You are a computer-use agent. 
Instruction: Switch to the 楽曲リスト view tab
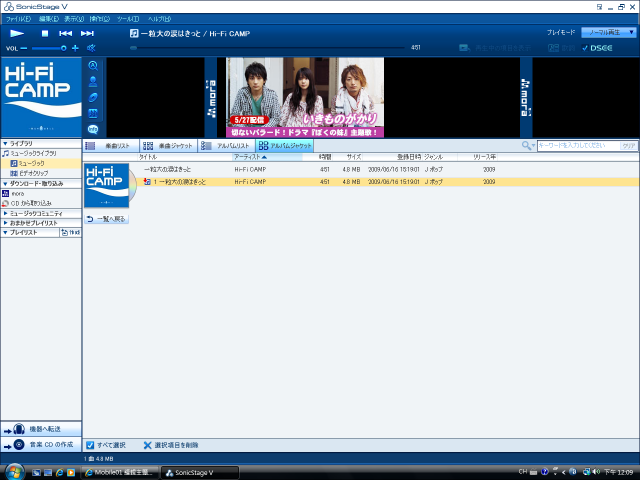coord(111,146)
